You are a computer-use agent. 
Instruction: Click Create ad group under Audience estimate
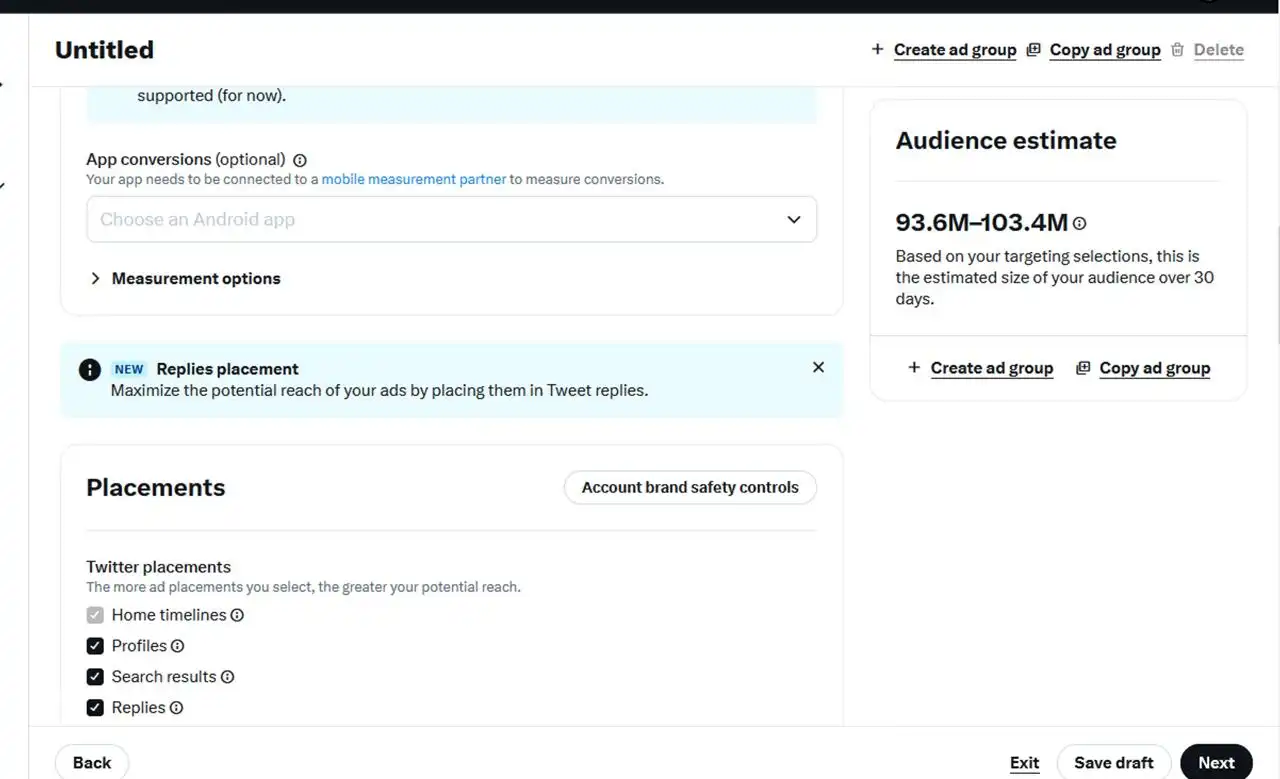pos(992,368)
